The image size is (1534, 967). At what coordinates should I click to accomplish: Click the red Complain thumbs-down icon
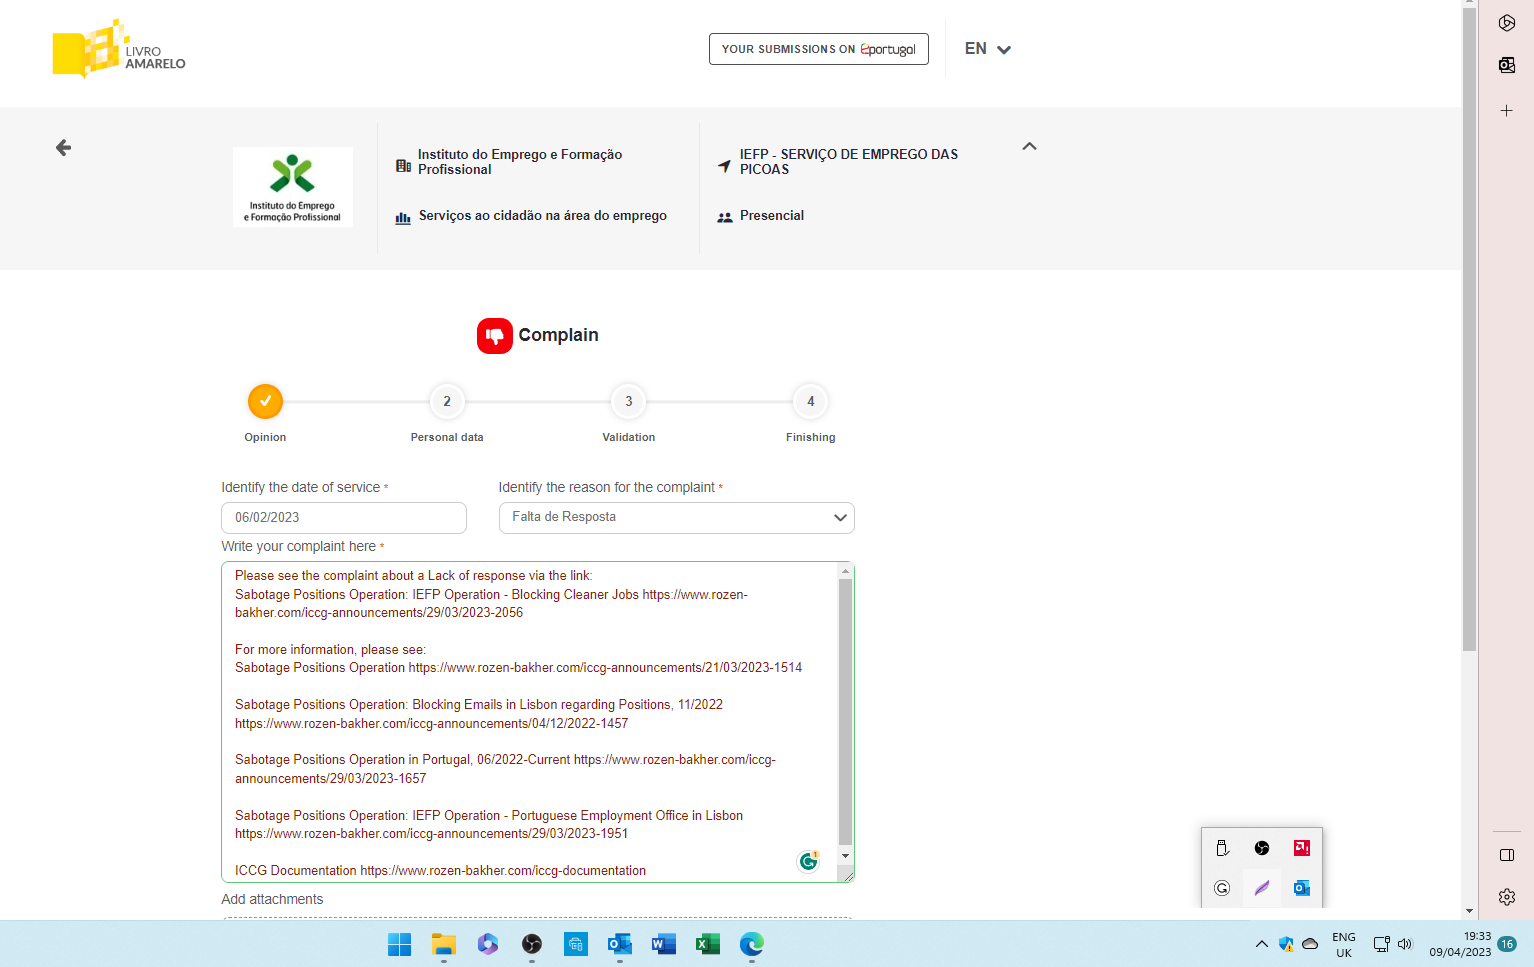point(494,336)
